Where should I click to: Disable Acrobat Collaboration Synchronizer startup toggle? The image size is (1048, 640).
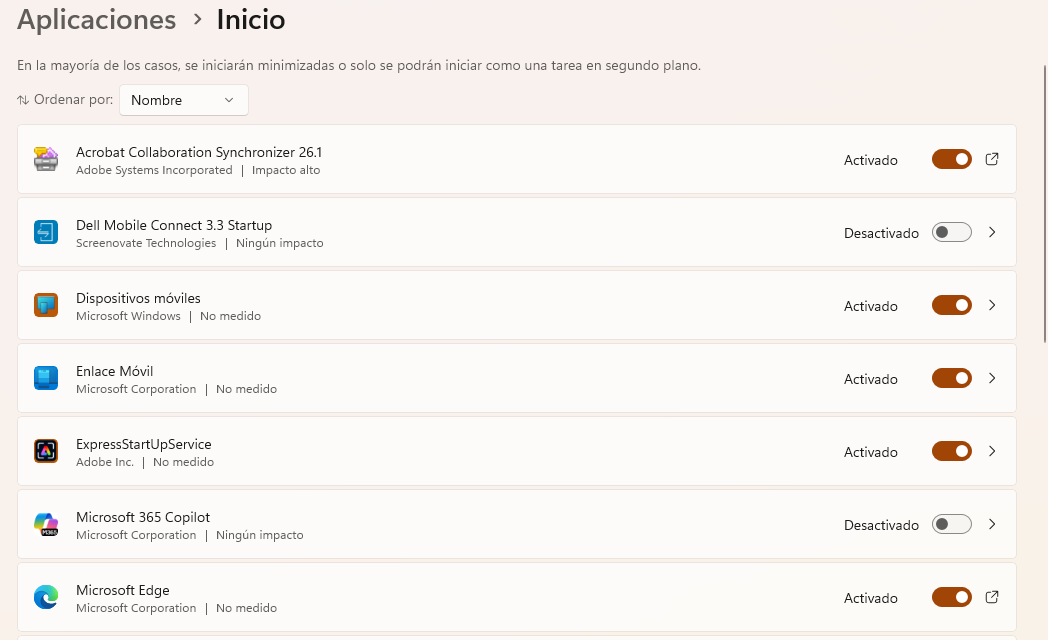(952, 159)
